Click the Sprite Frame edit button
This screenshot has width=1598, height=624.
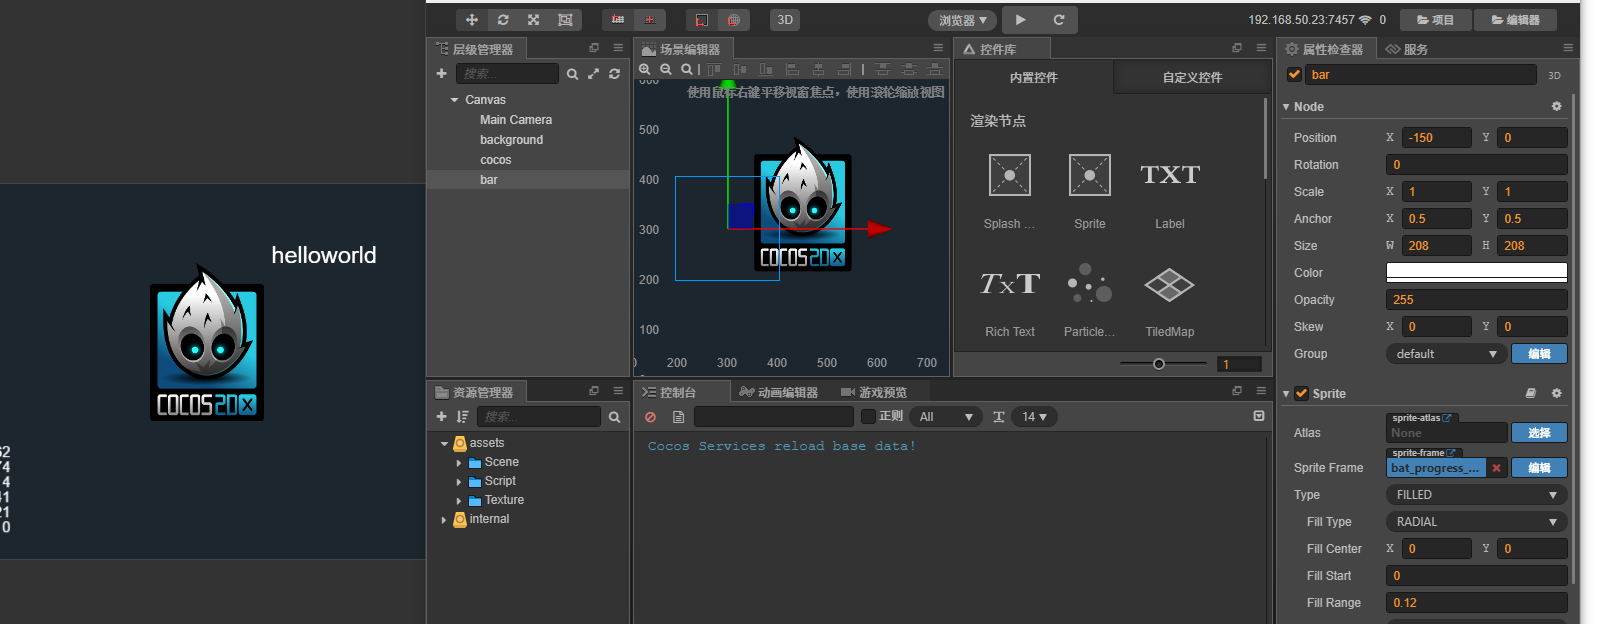[x=1539, y=468]
